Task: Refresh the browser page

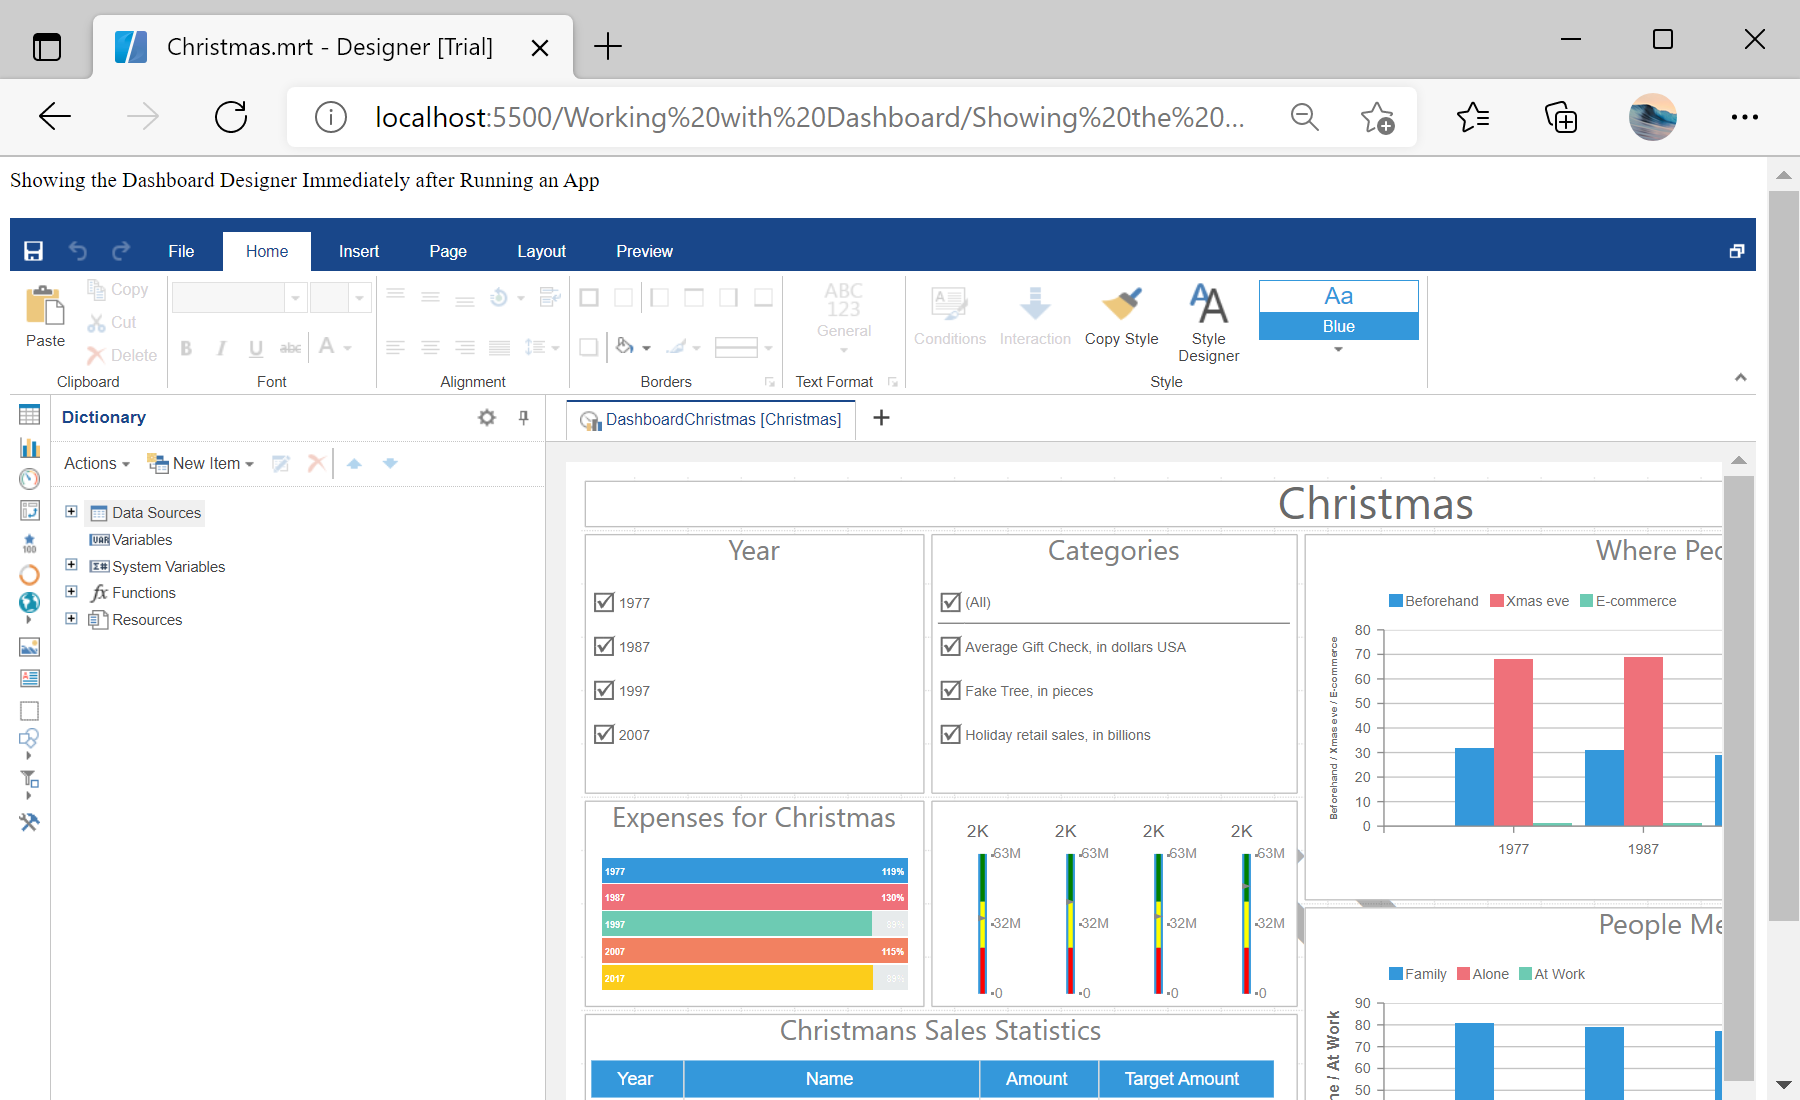Action: click(x=231, y=117)
